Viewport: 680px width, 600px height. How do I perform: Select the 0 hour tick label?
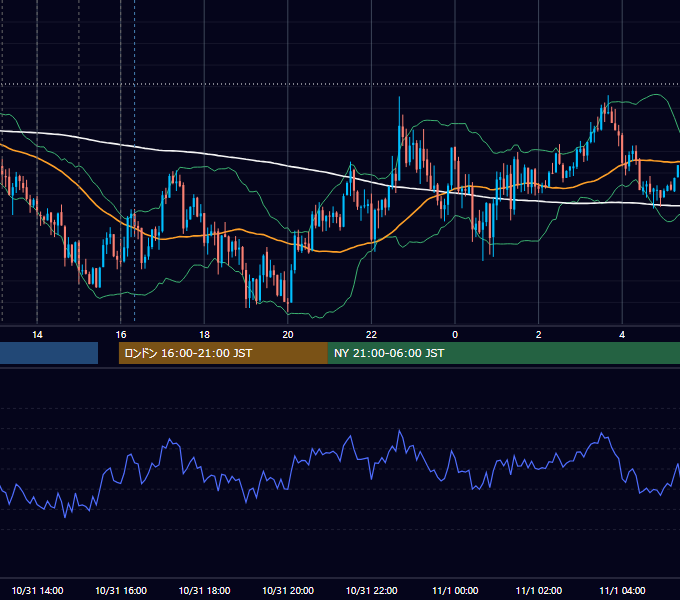[x=455, y=335]
